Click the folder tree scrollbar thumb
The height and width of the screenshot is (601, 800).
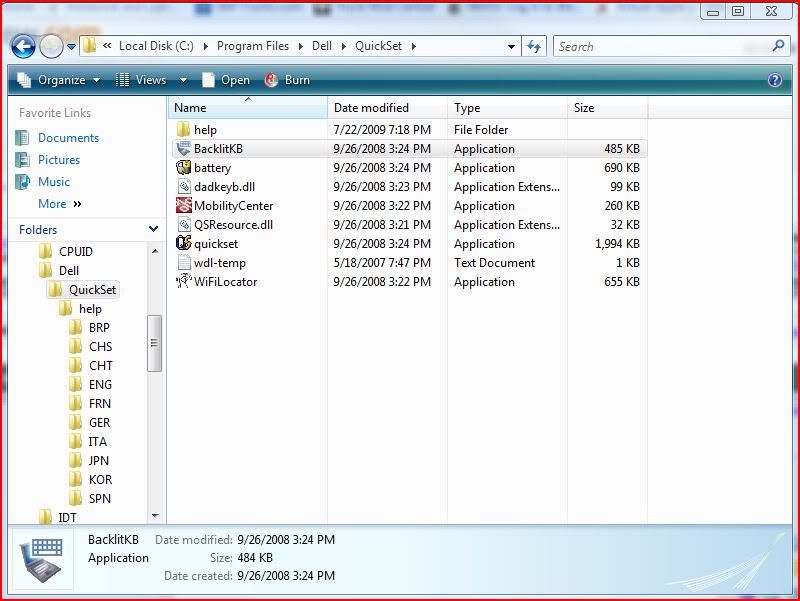154,343
